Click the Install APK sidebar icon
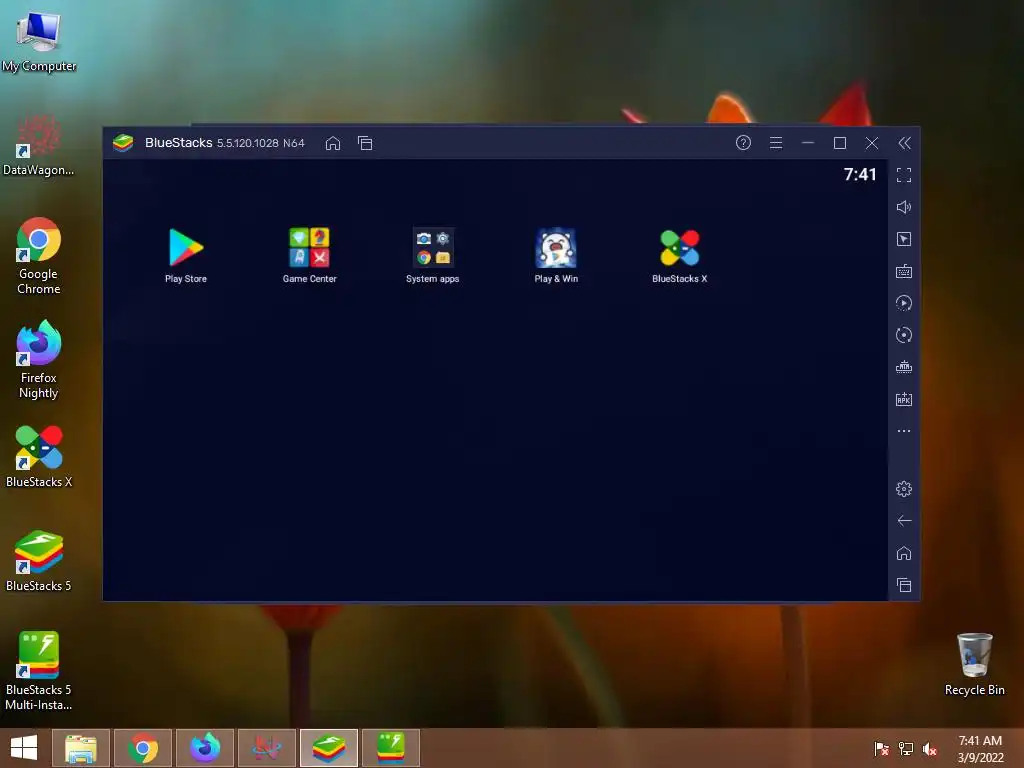 click(x=904, y=399)
